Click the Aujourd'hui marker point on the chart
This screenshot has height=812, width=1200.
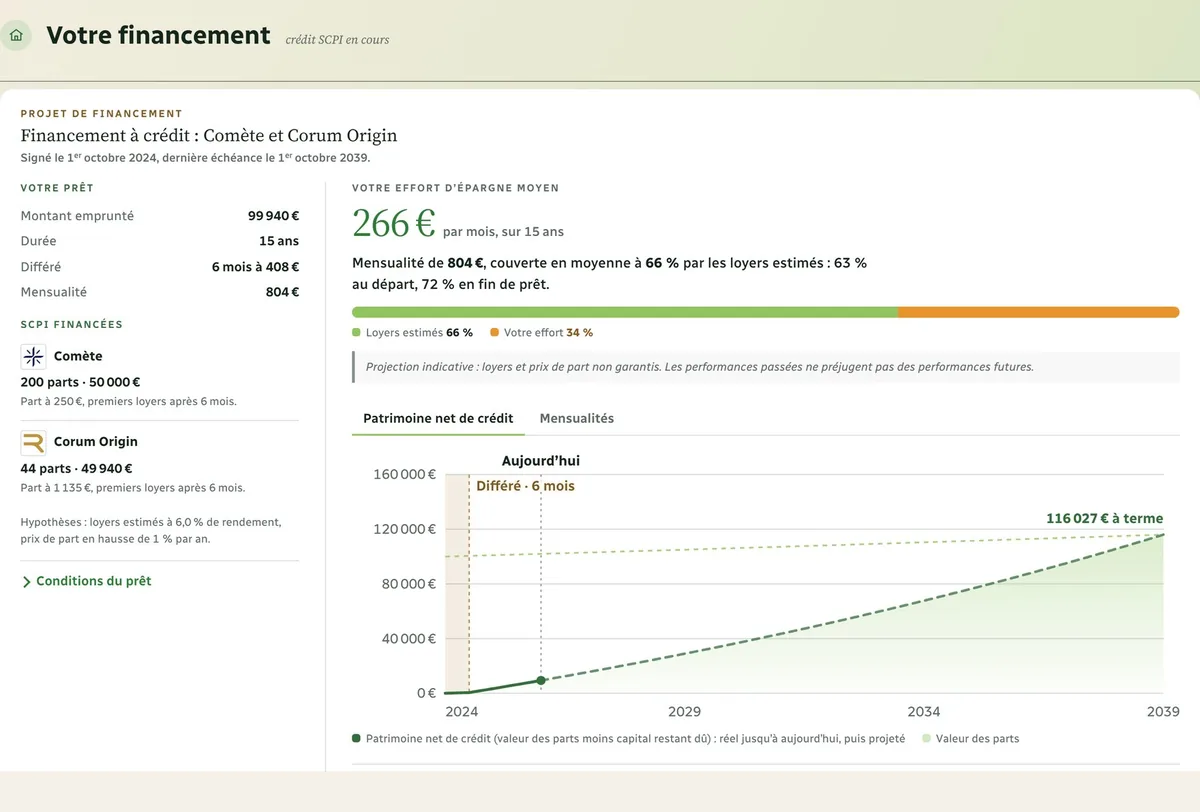point(541,680)
